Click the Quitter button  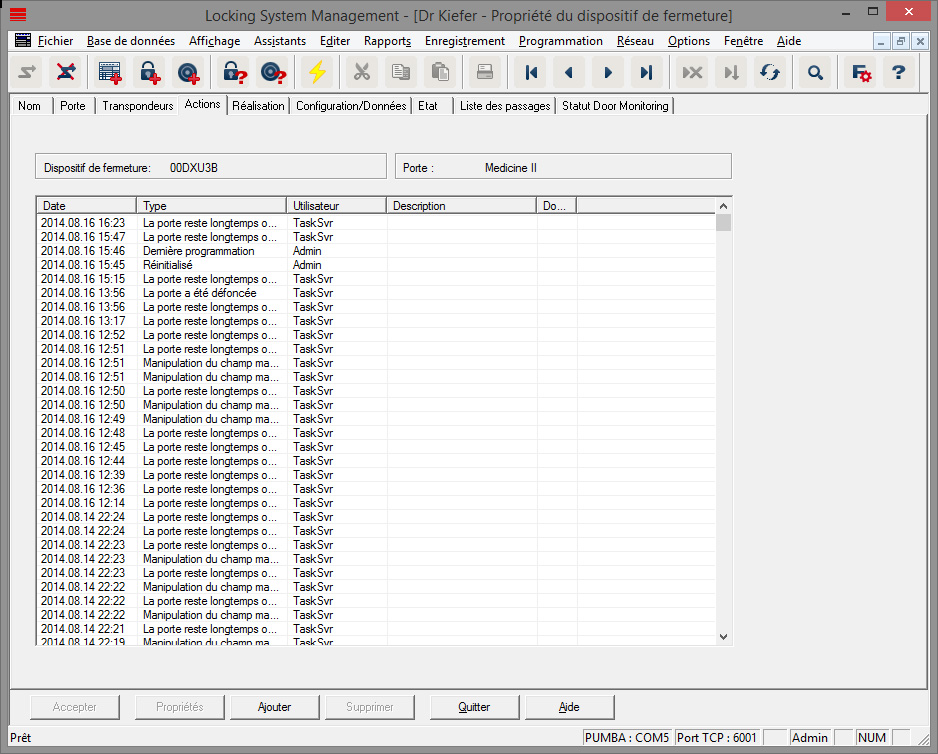pyautogui.click(x=474, y=707)
